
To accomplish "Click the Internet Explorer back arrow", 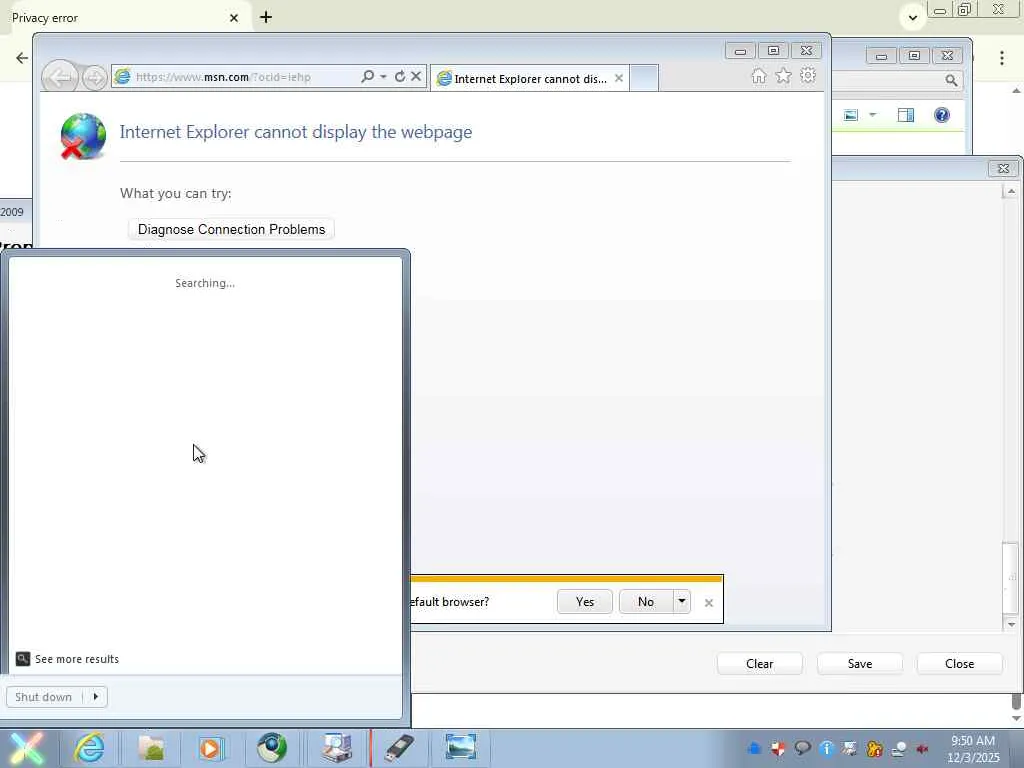I will point(59,78).
